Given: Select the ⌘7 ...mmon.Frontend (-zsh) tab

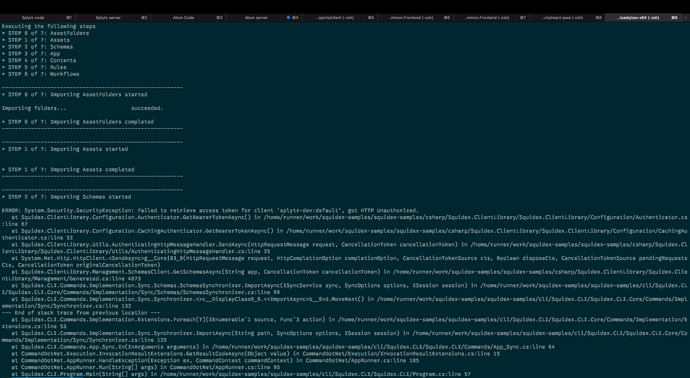Looking at the screenshot, I should (491, 18).
